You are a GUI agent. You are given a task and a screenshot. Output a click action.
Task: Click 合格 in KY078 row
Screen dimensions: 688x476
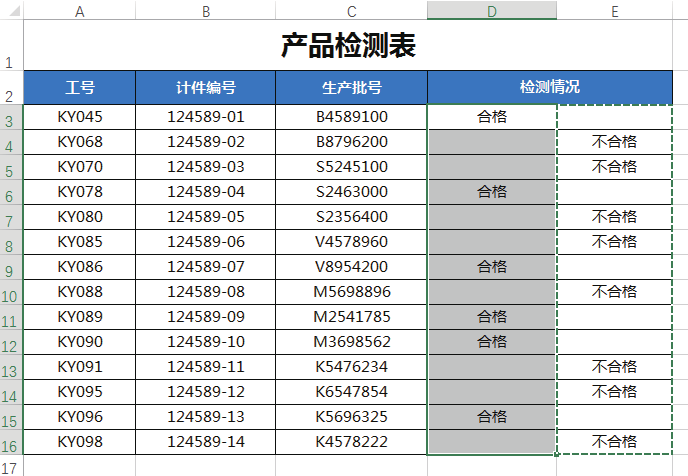(492, 192)
